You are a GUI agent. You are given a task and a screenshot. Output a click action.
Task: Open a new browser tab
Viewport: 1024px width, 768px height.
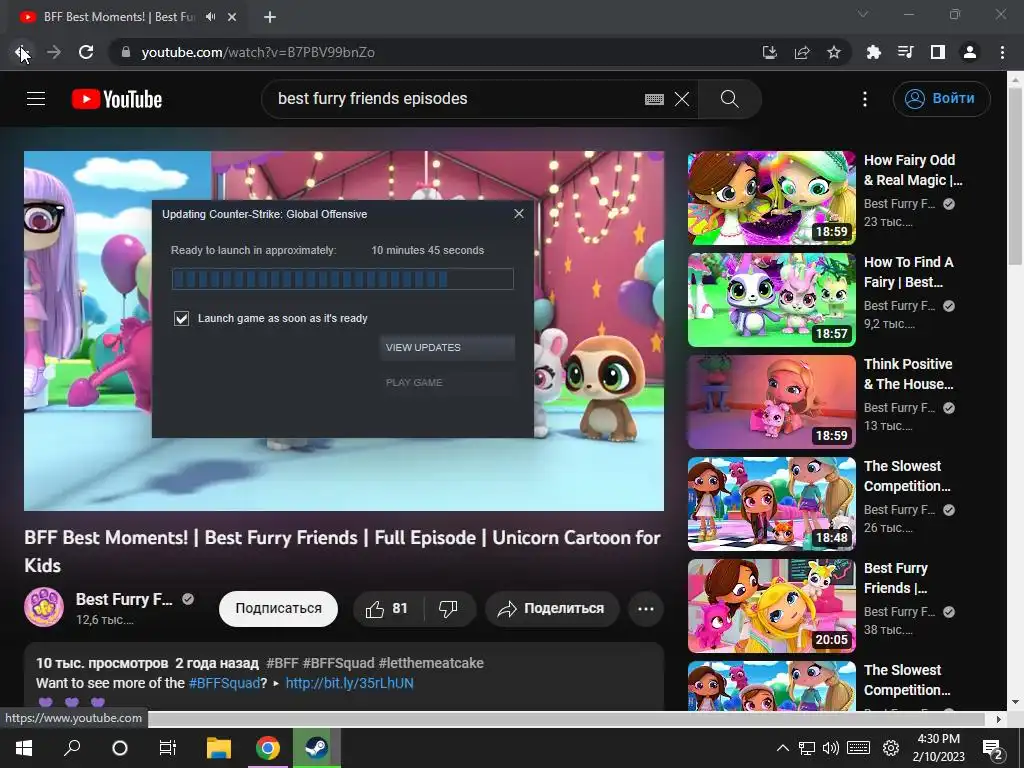coord(270,17)
